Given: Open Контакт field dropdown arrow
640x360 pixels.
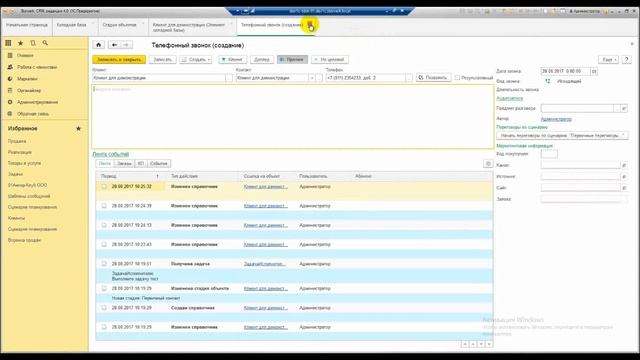Looking at the screenshot, I should click(x=312, y=78).
